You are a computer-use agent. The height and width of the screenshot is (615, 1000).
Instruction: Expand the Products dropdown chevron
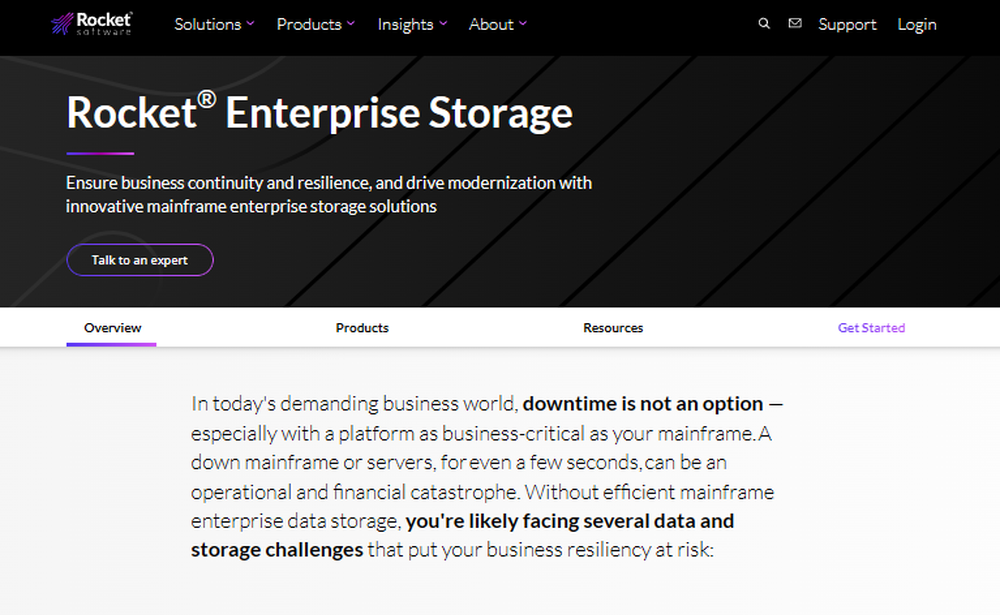coord(349,23)
